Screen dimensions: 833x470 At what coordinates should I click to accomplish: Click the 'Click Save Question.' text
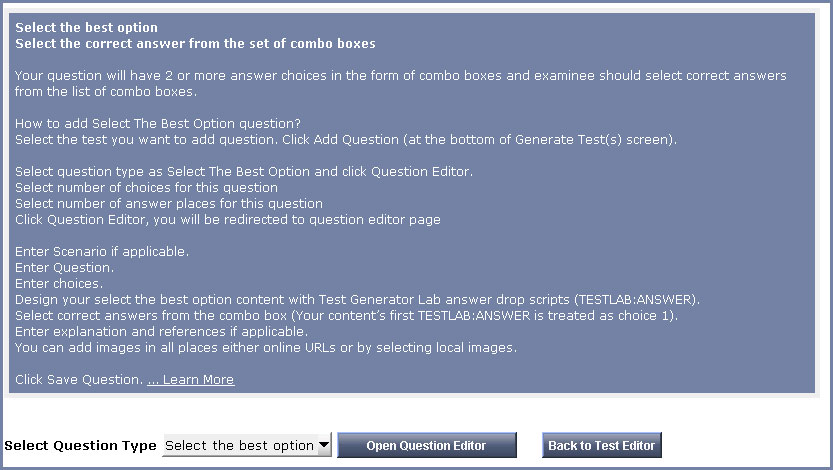point(79,380)
